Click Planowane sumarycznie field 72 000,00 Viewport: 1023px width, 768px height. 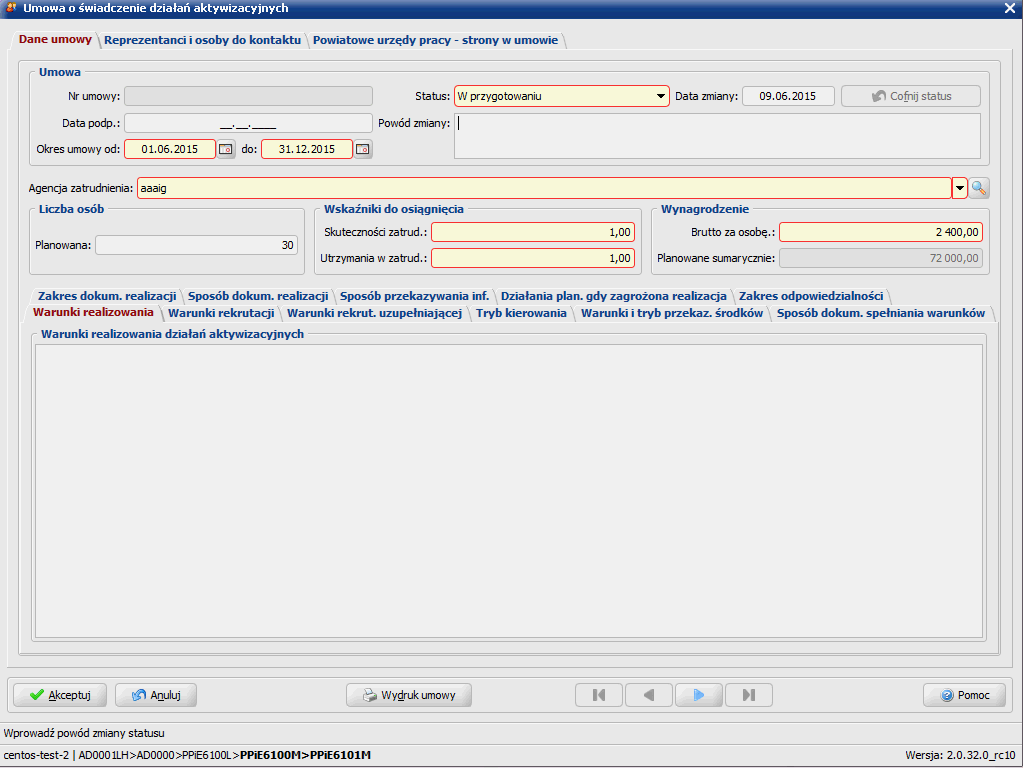pos(881,258)
